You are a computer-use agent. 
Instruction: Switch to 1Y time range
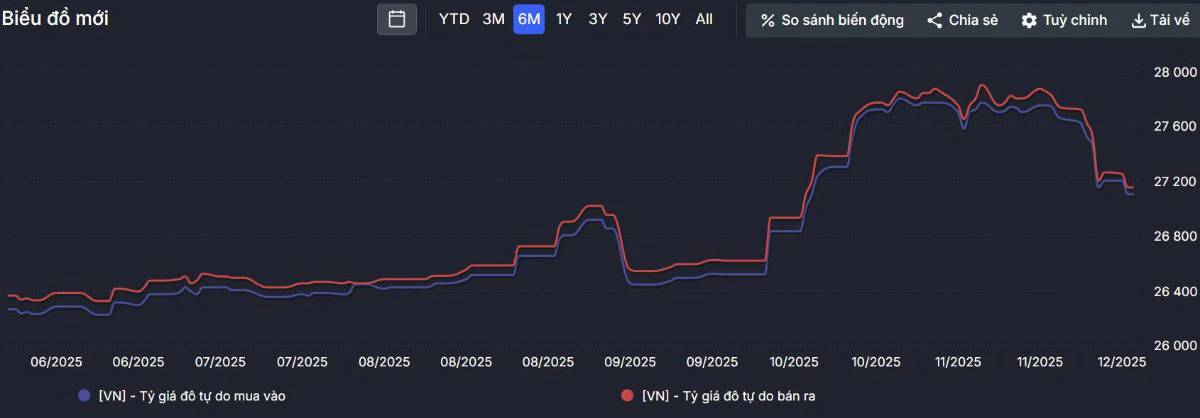click(x=564, y=19)
